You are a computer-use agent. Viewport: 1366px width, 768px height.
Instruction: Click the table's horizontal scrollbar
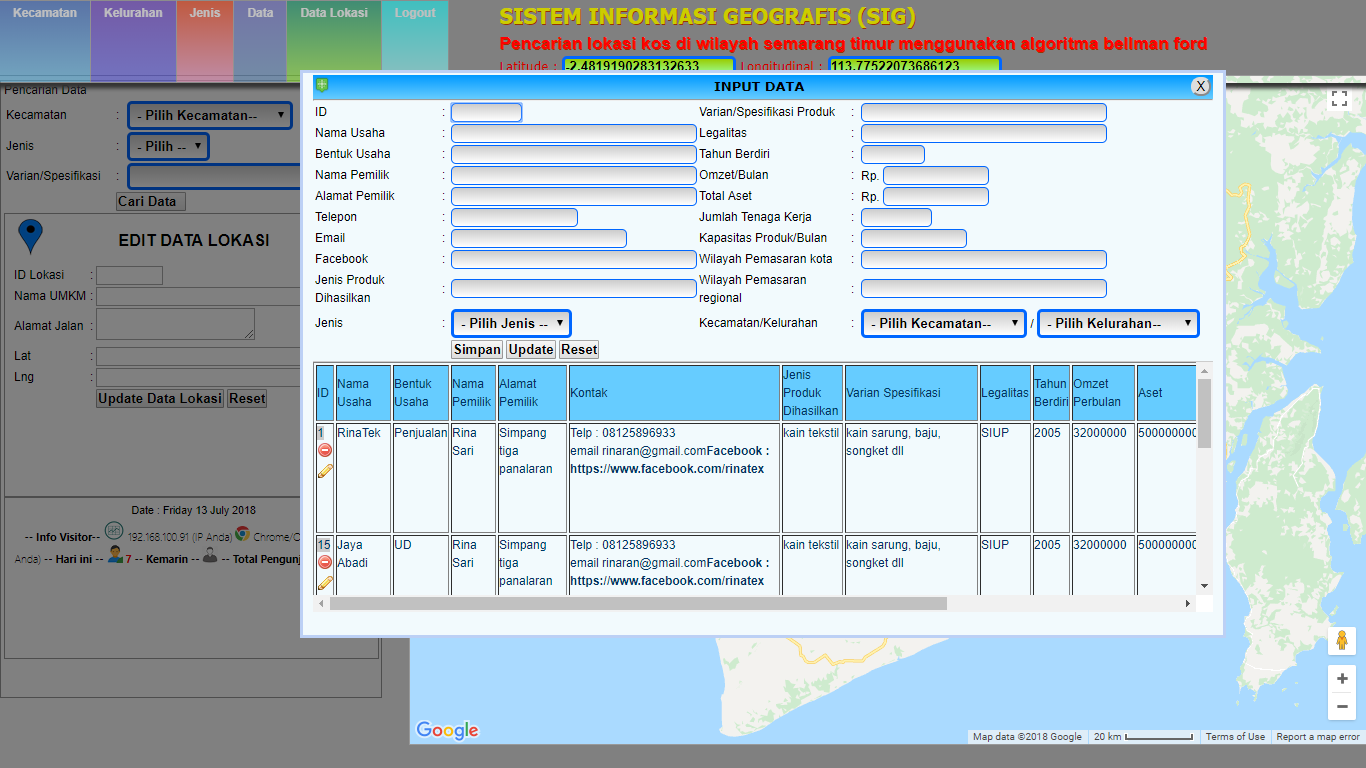(638, 604)
